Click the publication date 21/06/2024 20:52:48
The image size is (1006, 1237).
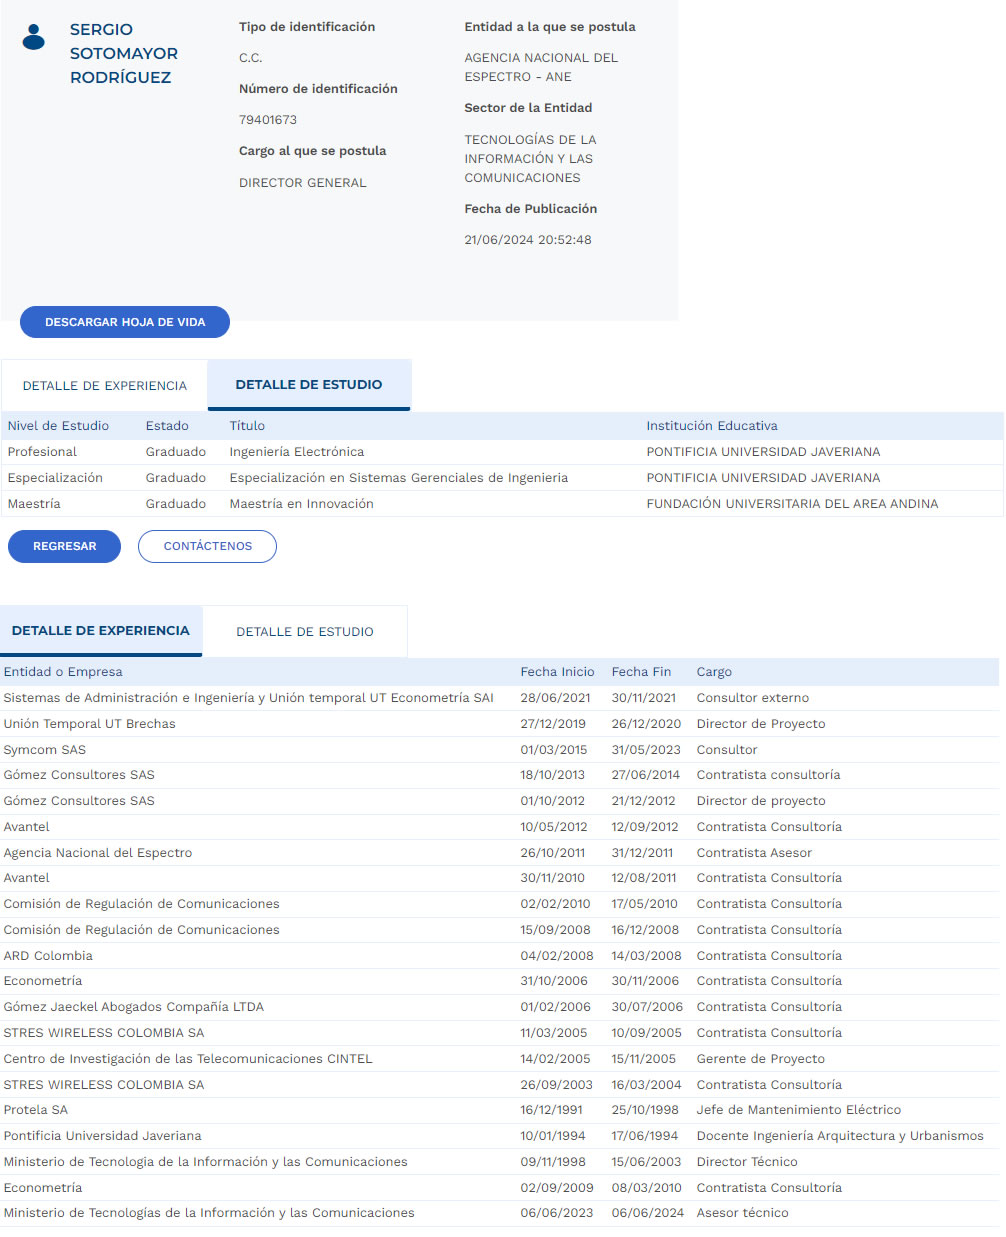click(x=528, y=240)
